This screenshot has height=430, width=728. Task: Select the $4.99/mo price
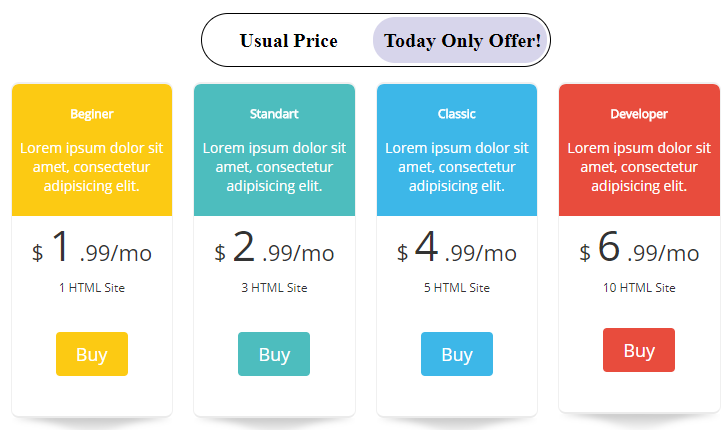pos(457,249)
